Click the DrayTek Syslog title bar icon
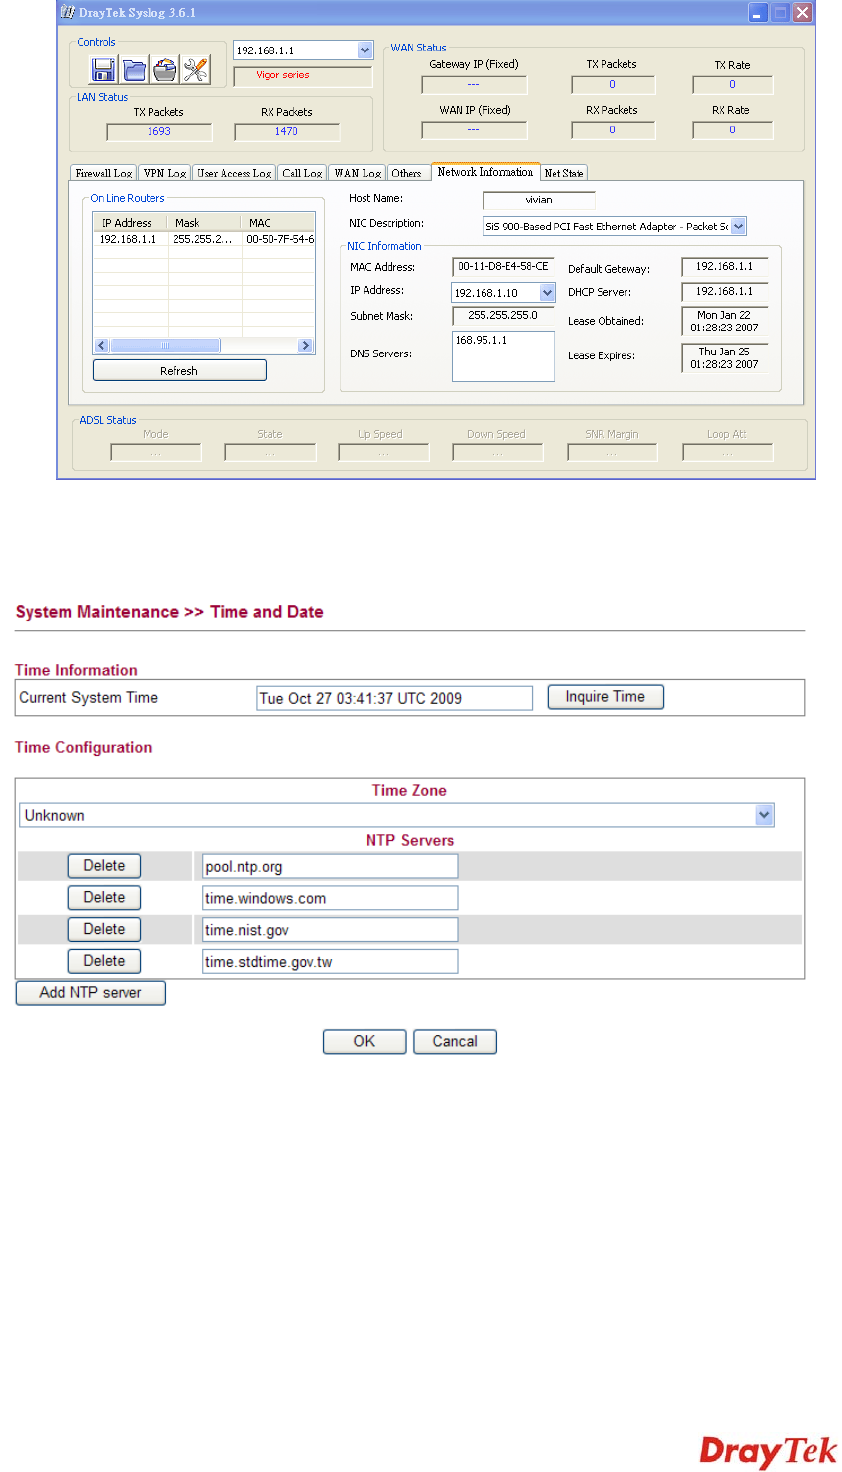The height and width of the screenshot is (1472, 842). click(x=68, y=13)
